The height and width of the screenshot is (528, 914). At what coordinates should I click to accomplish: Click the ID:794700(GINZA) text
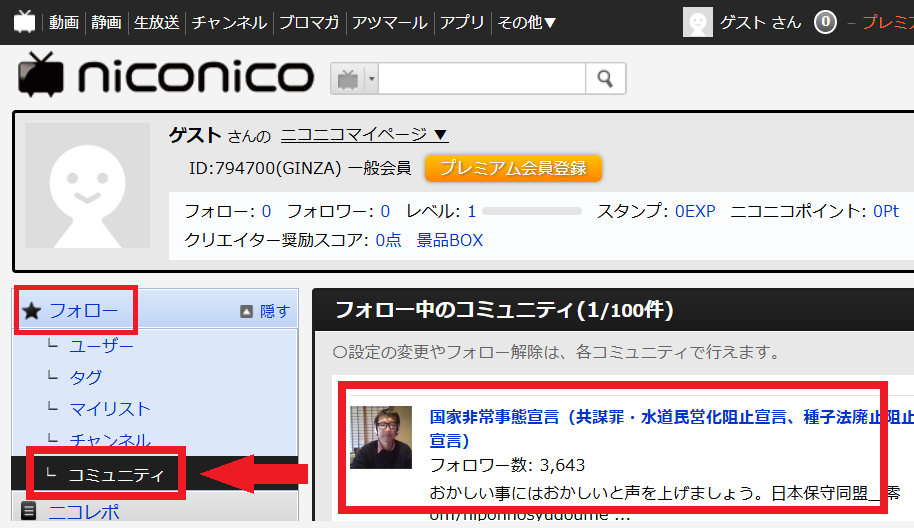click(265, 168)
